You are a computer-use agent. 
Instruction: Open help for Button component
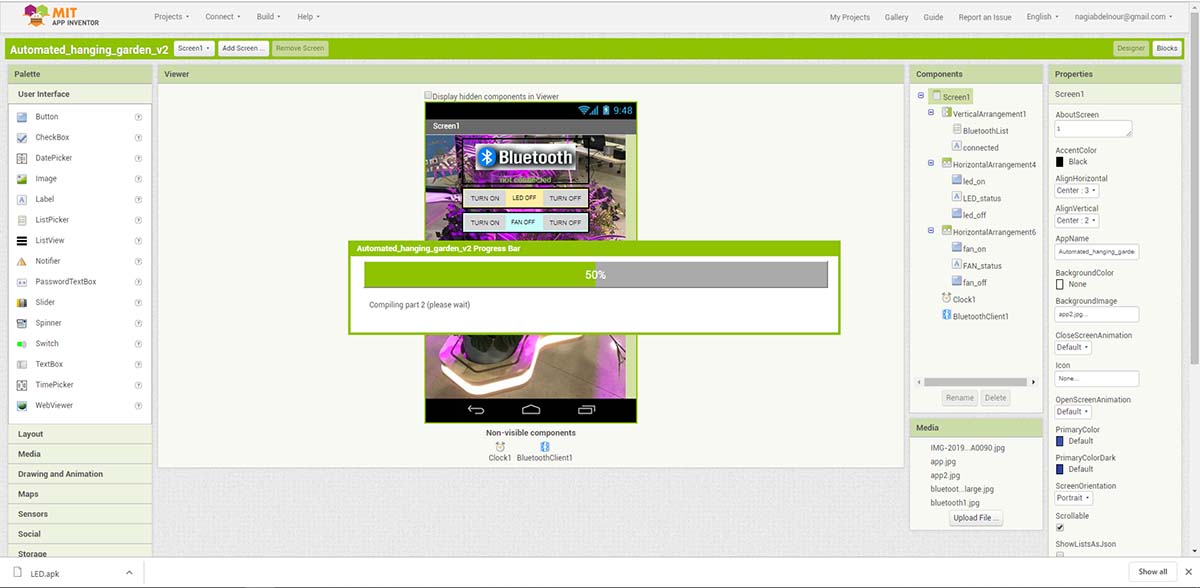click(138, 117)
